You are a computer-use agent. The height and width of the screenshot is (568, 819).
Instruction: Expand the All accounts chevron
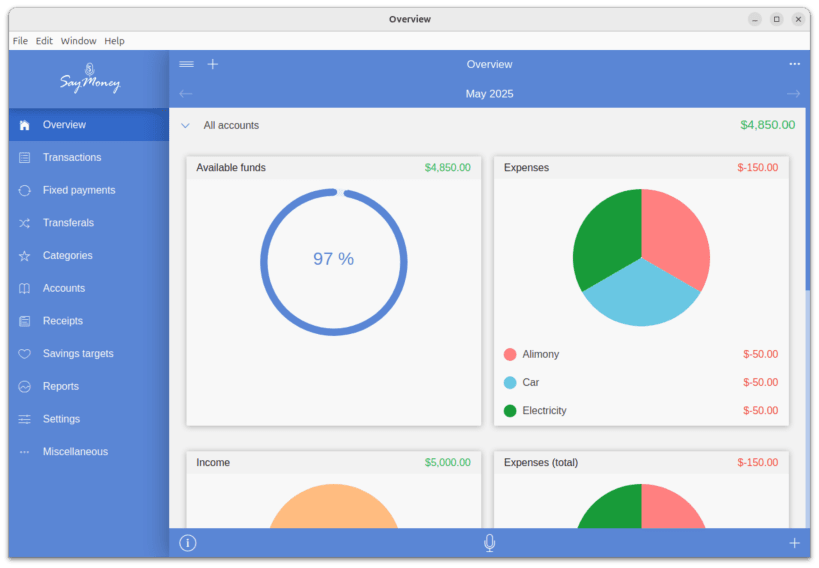[185, 125]
